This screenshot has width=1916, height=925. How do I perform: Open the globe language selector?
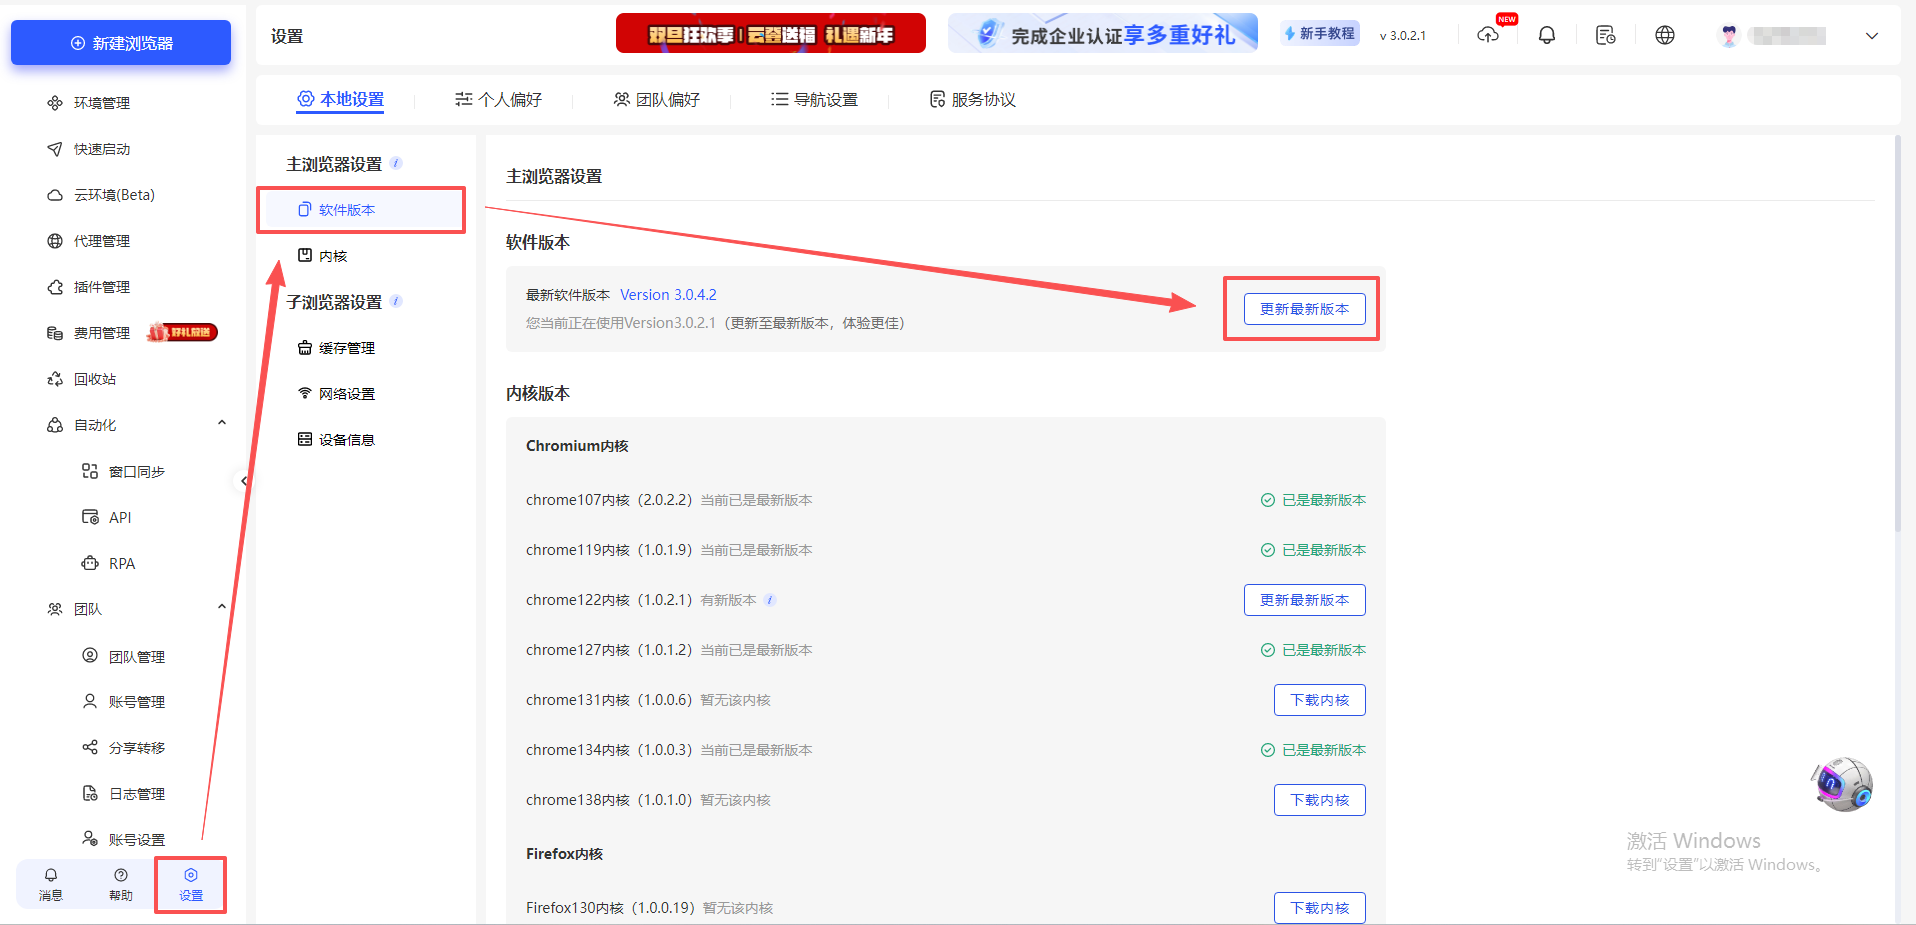coord(1665,34)
